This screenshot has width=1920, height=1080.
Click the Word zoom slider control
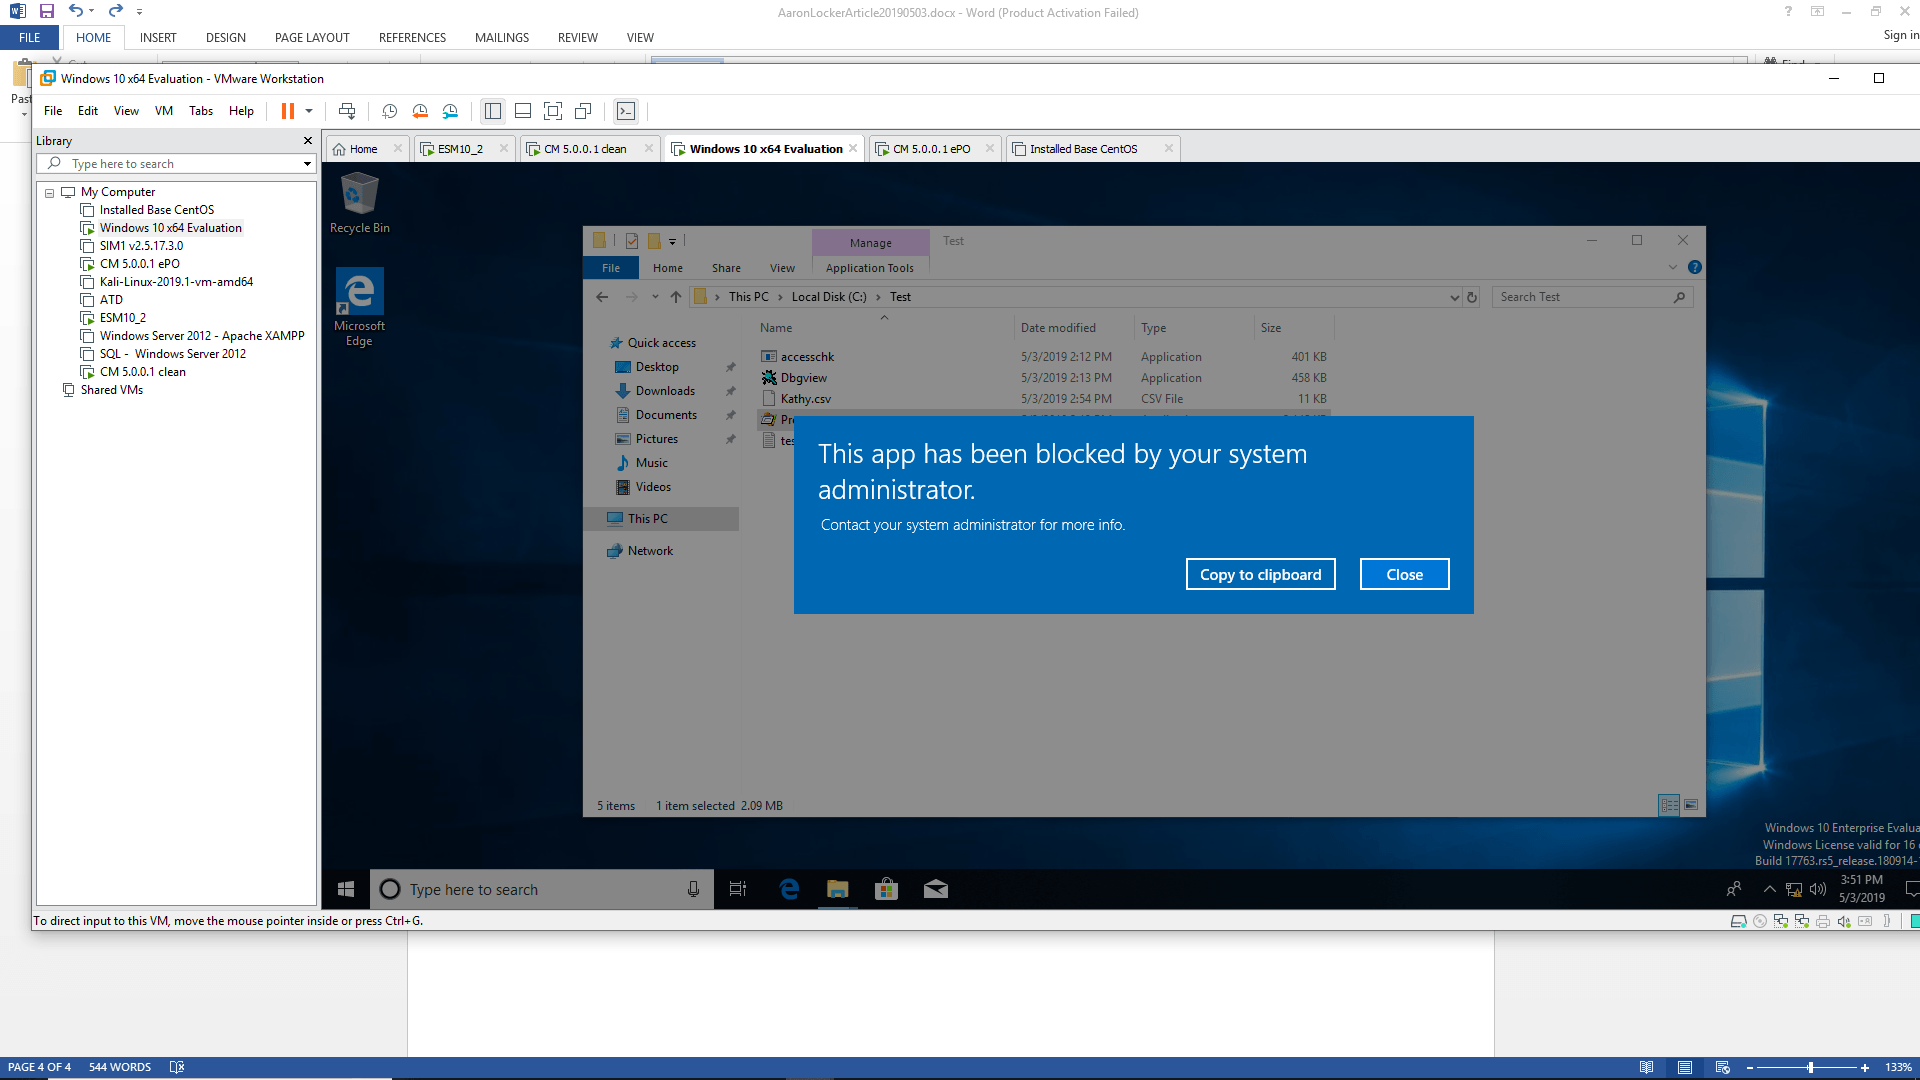coord(1811,1067)
